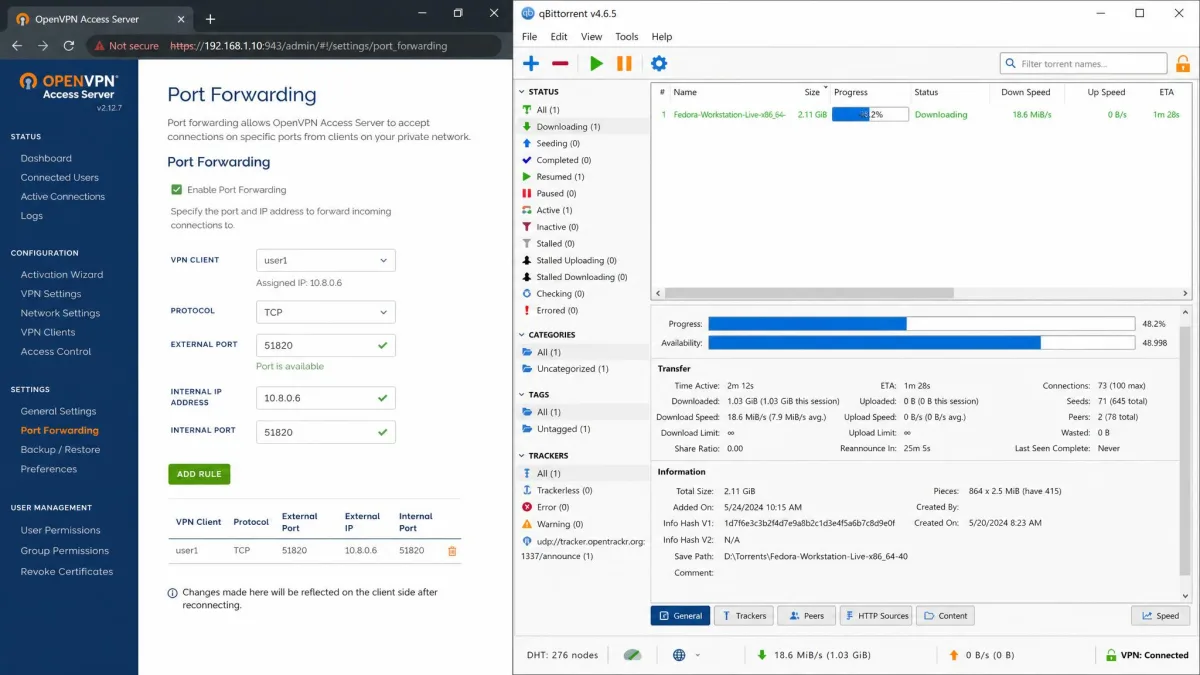1200x675 pixels.
Task: Click the Speed button
Action: 1160,616
